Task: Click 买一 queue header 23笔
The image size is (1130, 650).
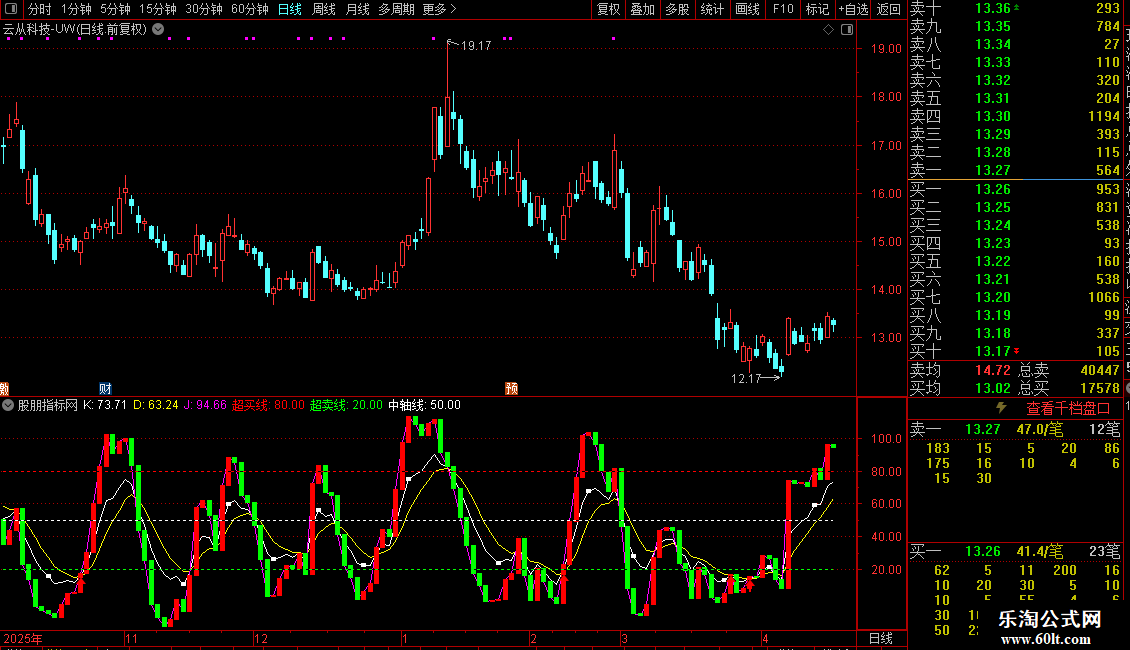Action: (x=1104, y=551)
